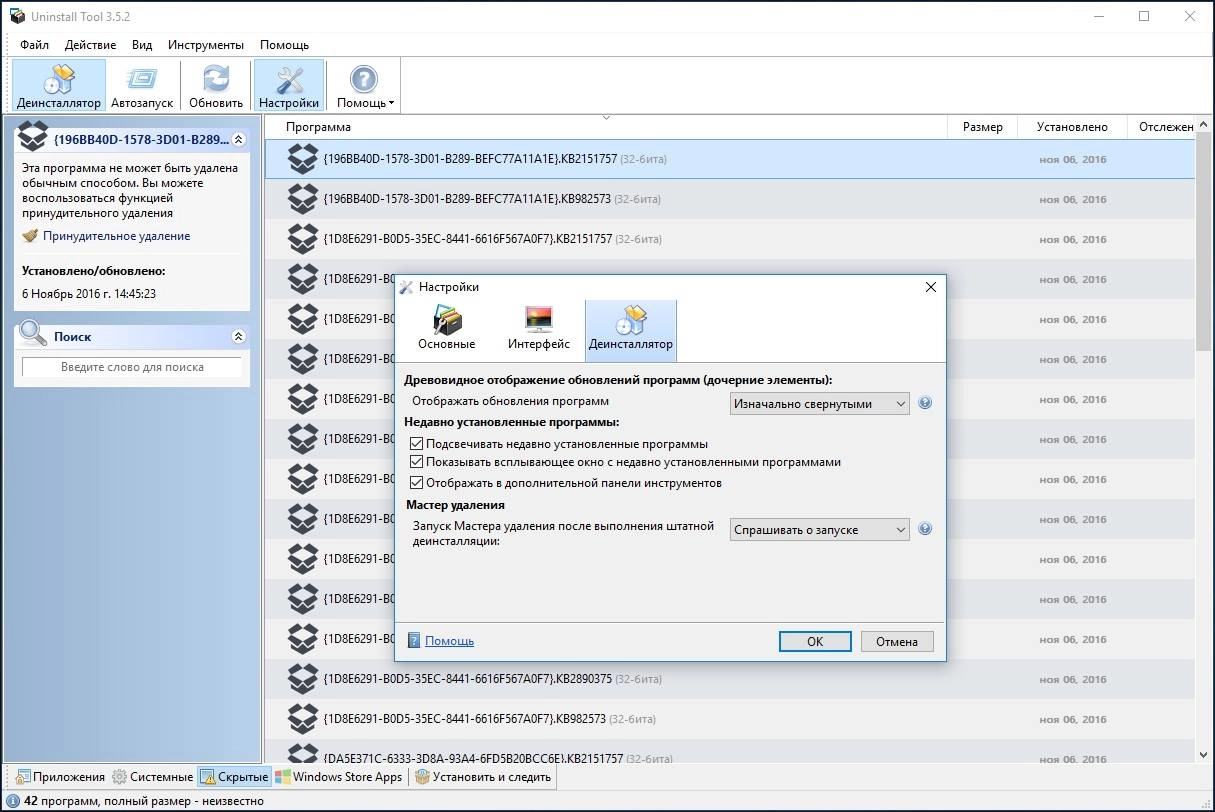
Task: Click Принудительное удаление link
Action: [x=116, y=236]
